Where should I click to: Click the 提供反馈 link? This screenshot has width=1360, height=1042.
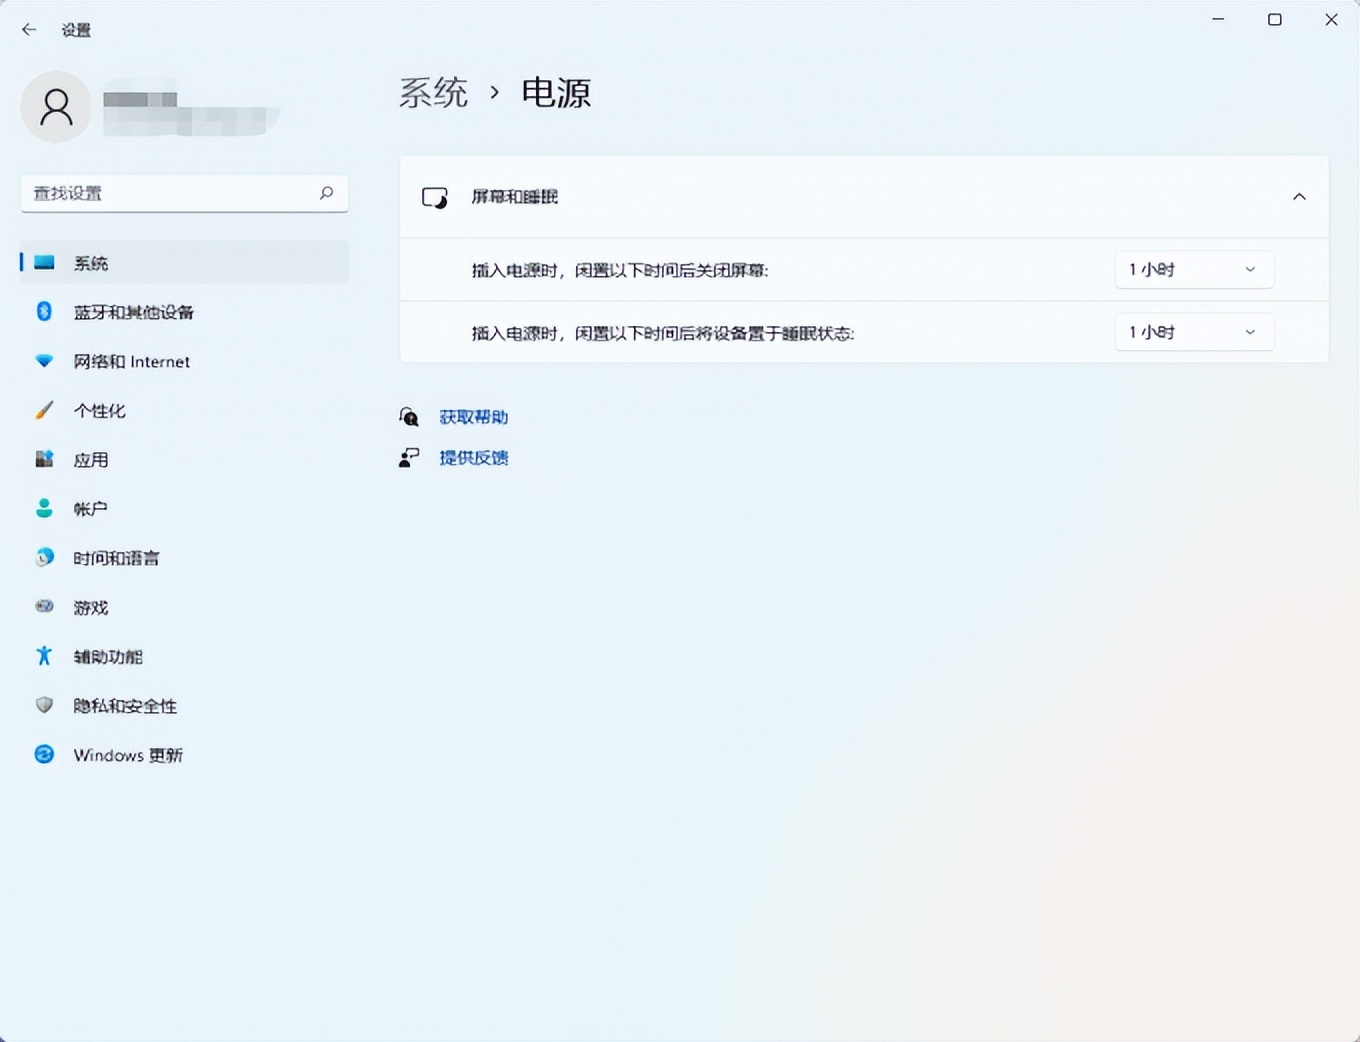tap(474, 457)
